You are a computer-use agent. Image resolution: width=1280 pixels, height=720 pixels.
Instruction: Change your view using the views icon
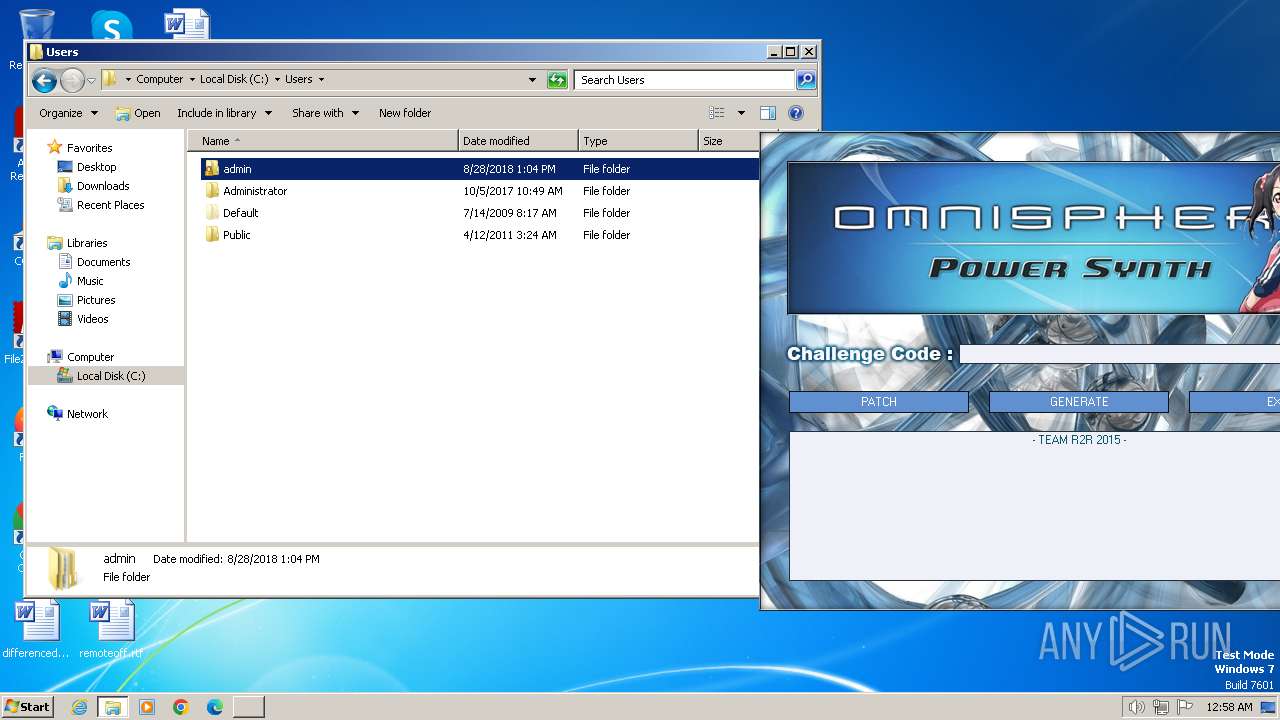pos(716,113)
